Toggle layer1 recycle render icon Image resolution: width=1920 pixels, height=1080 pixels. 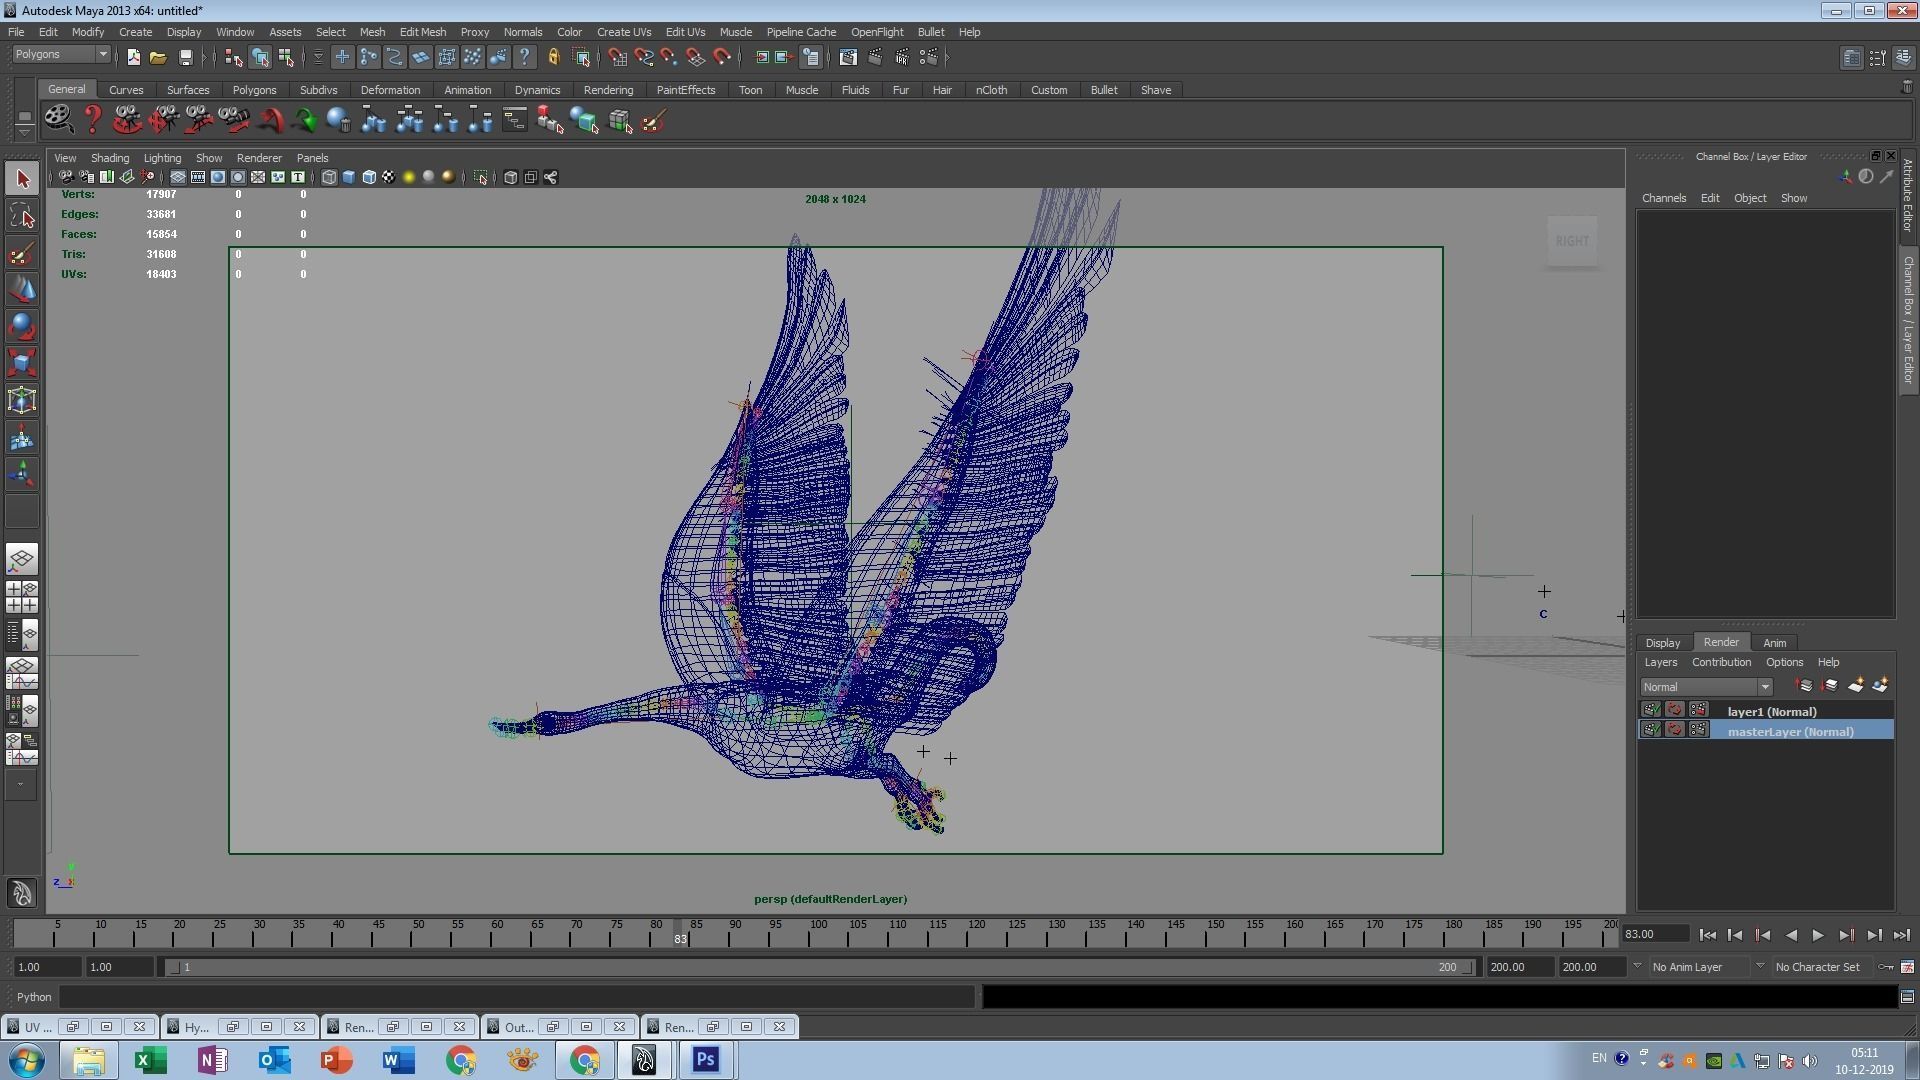click(x=1675, y=710)
